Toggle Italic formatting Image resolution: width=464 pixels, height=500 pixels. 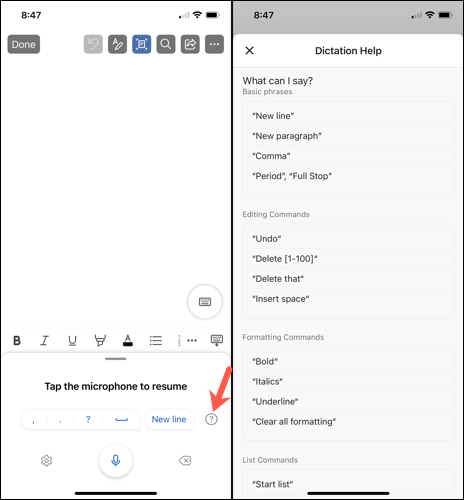click(x=44, y=340)
